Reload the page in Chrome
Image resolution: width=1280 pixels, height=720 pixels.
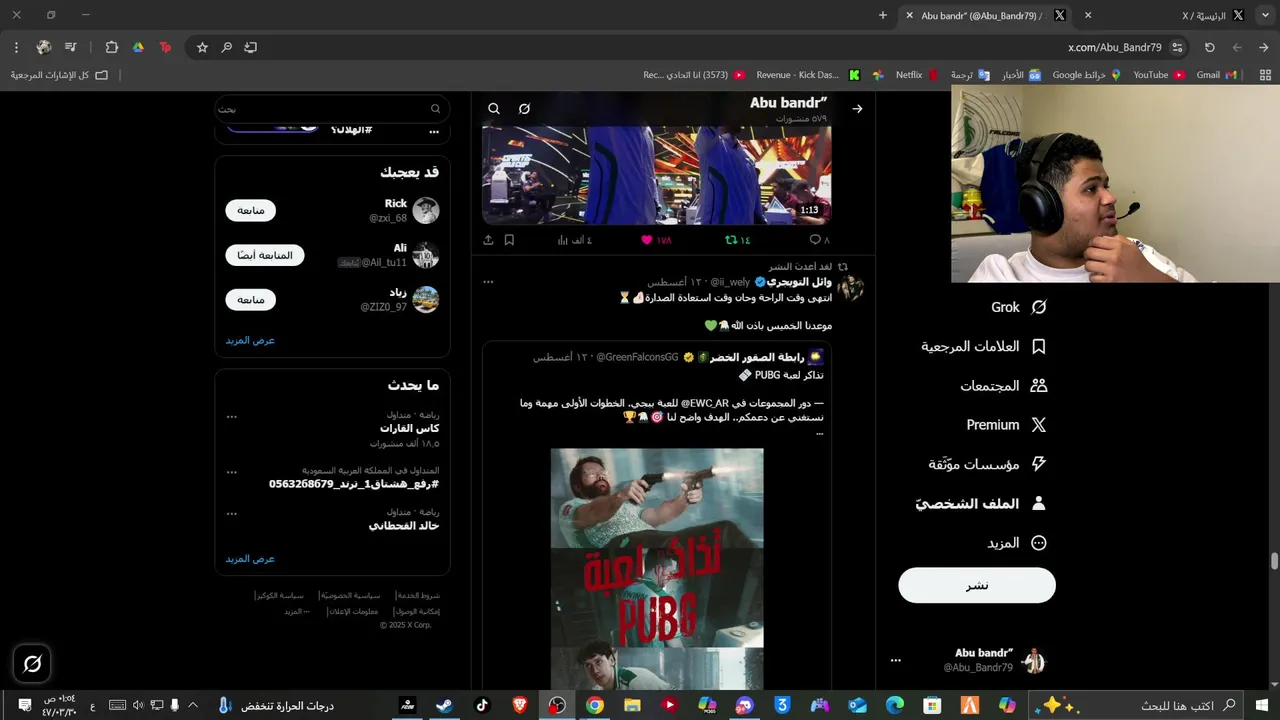(x=1209, y=47)
